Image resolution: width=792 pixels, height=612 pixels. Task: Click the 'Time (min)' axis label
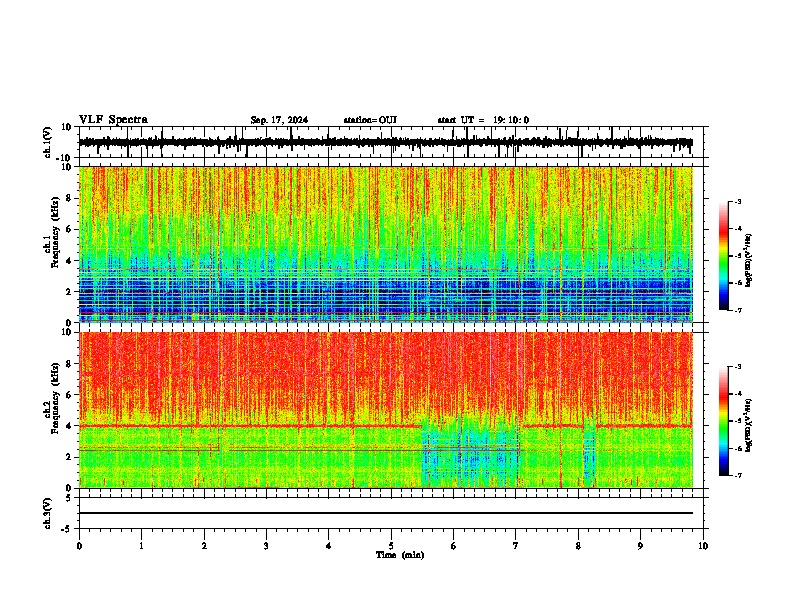point(400,555)
